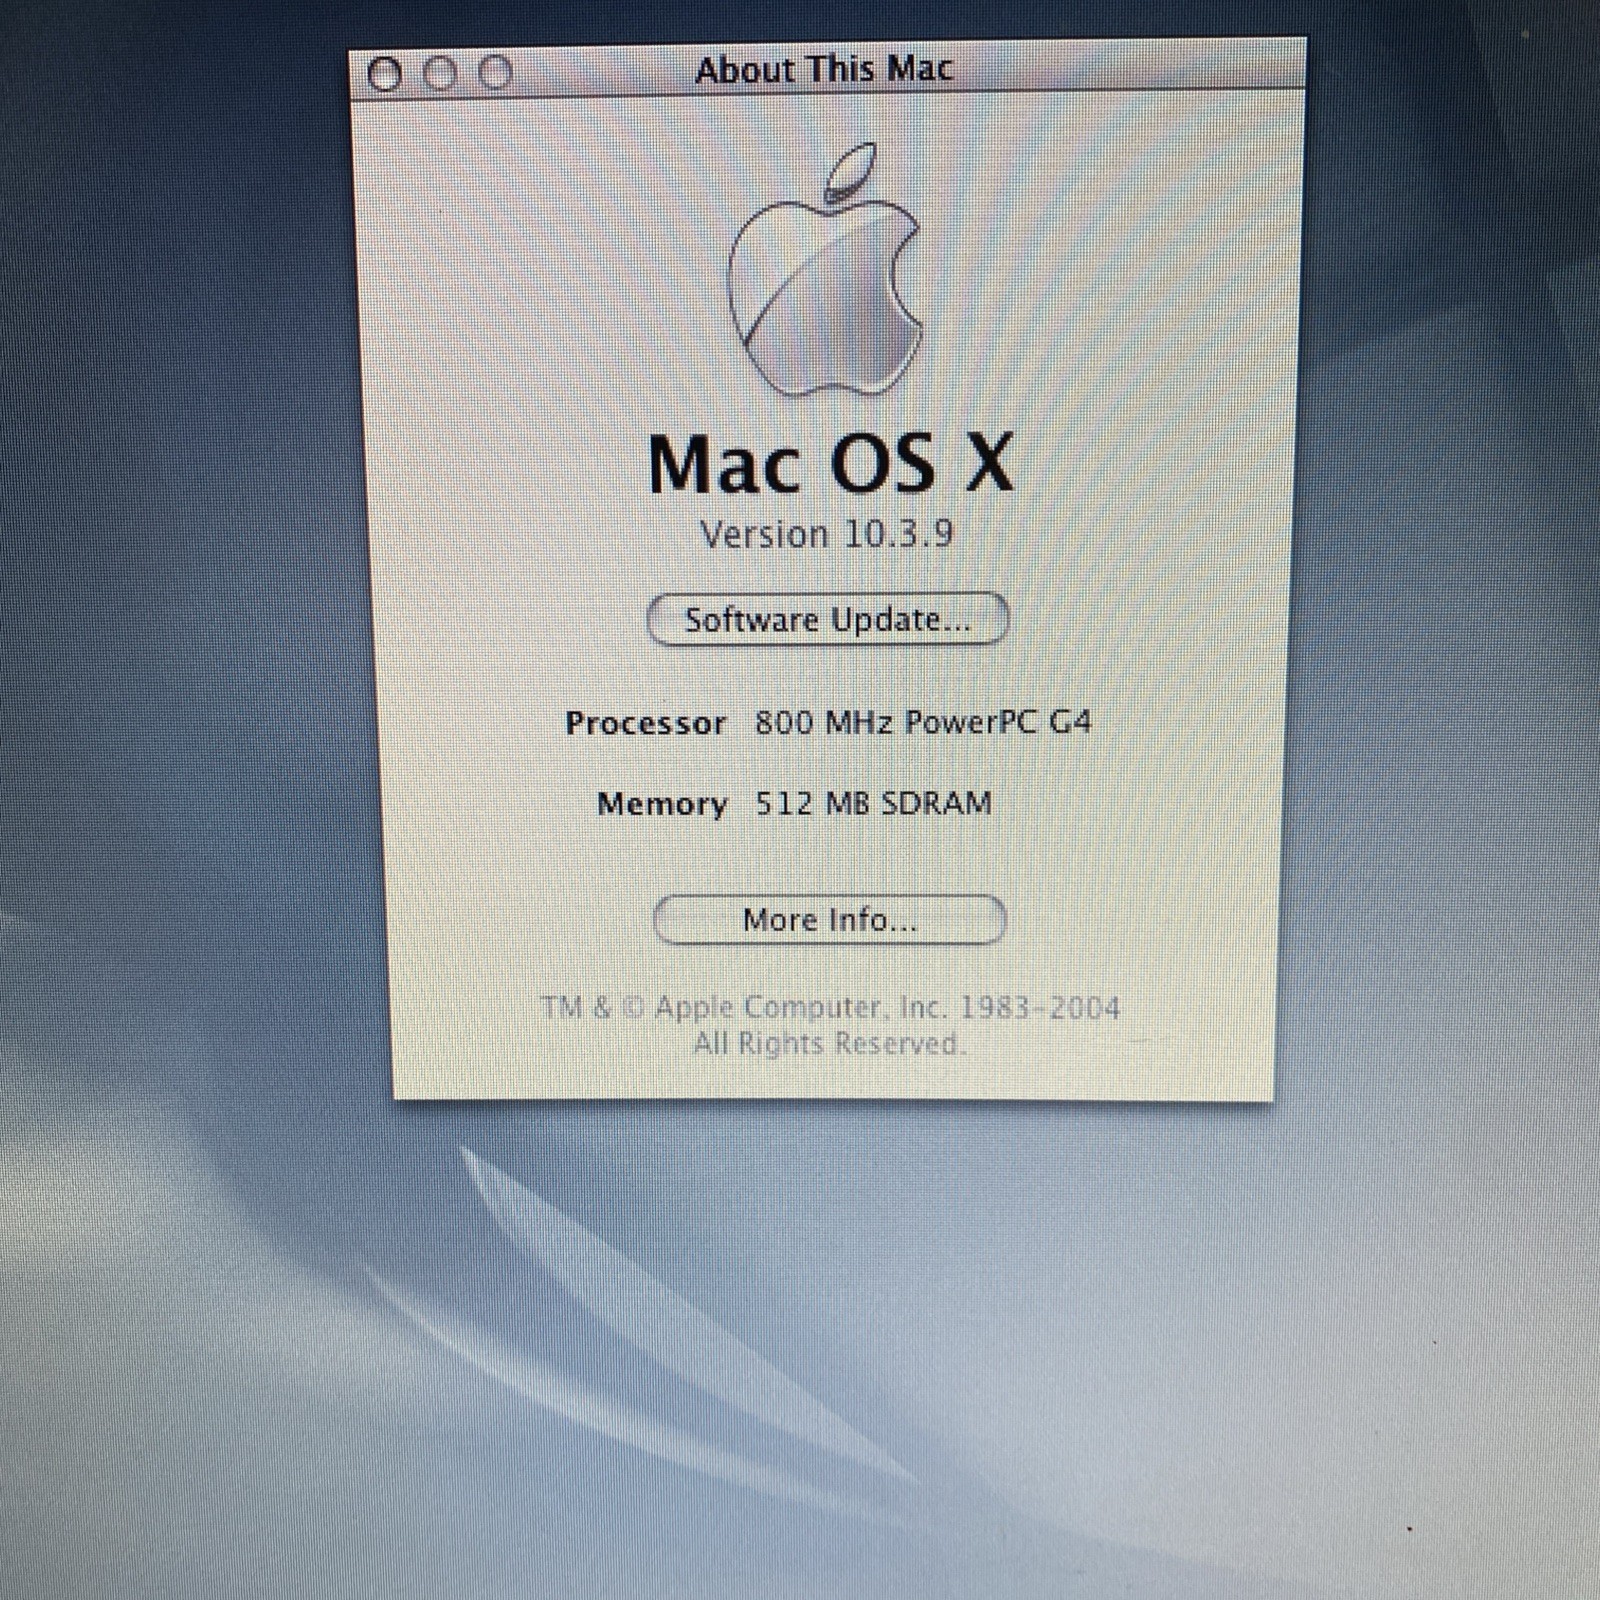Click the Memory label
Viewport: 1600px width, 1600px height.
tap(662, 804)
